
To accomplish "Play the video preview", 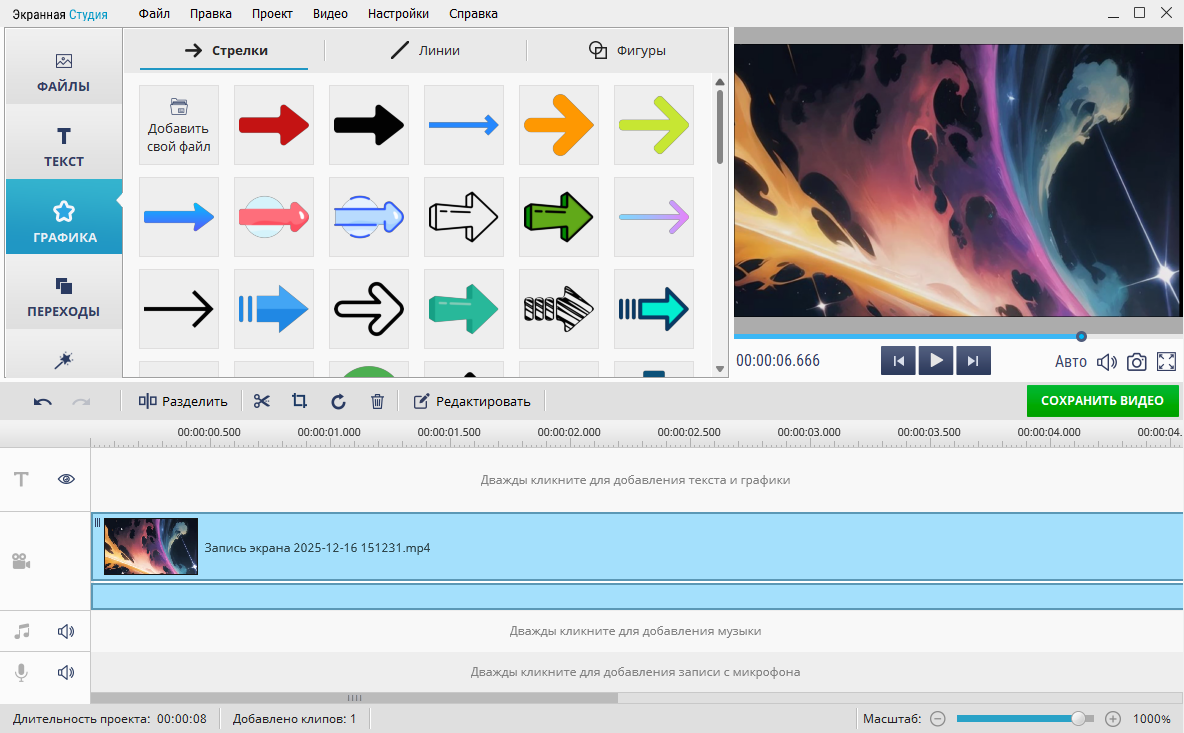I will [x=936, y=361].
